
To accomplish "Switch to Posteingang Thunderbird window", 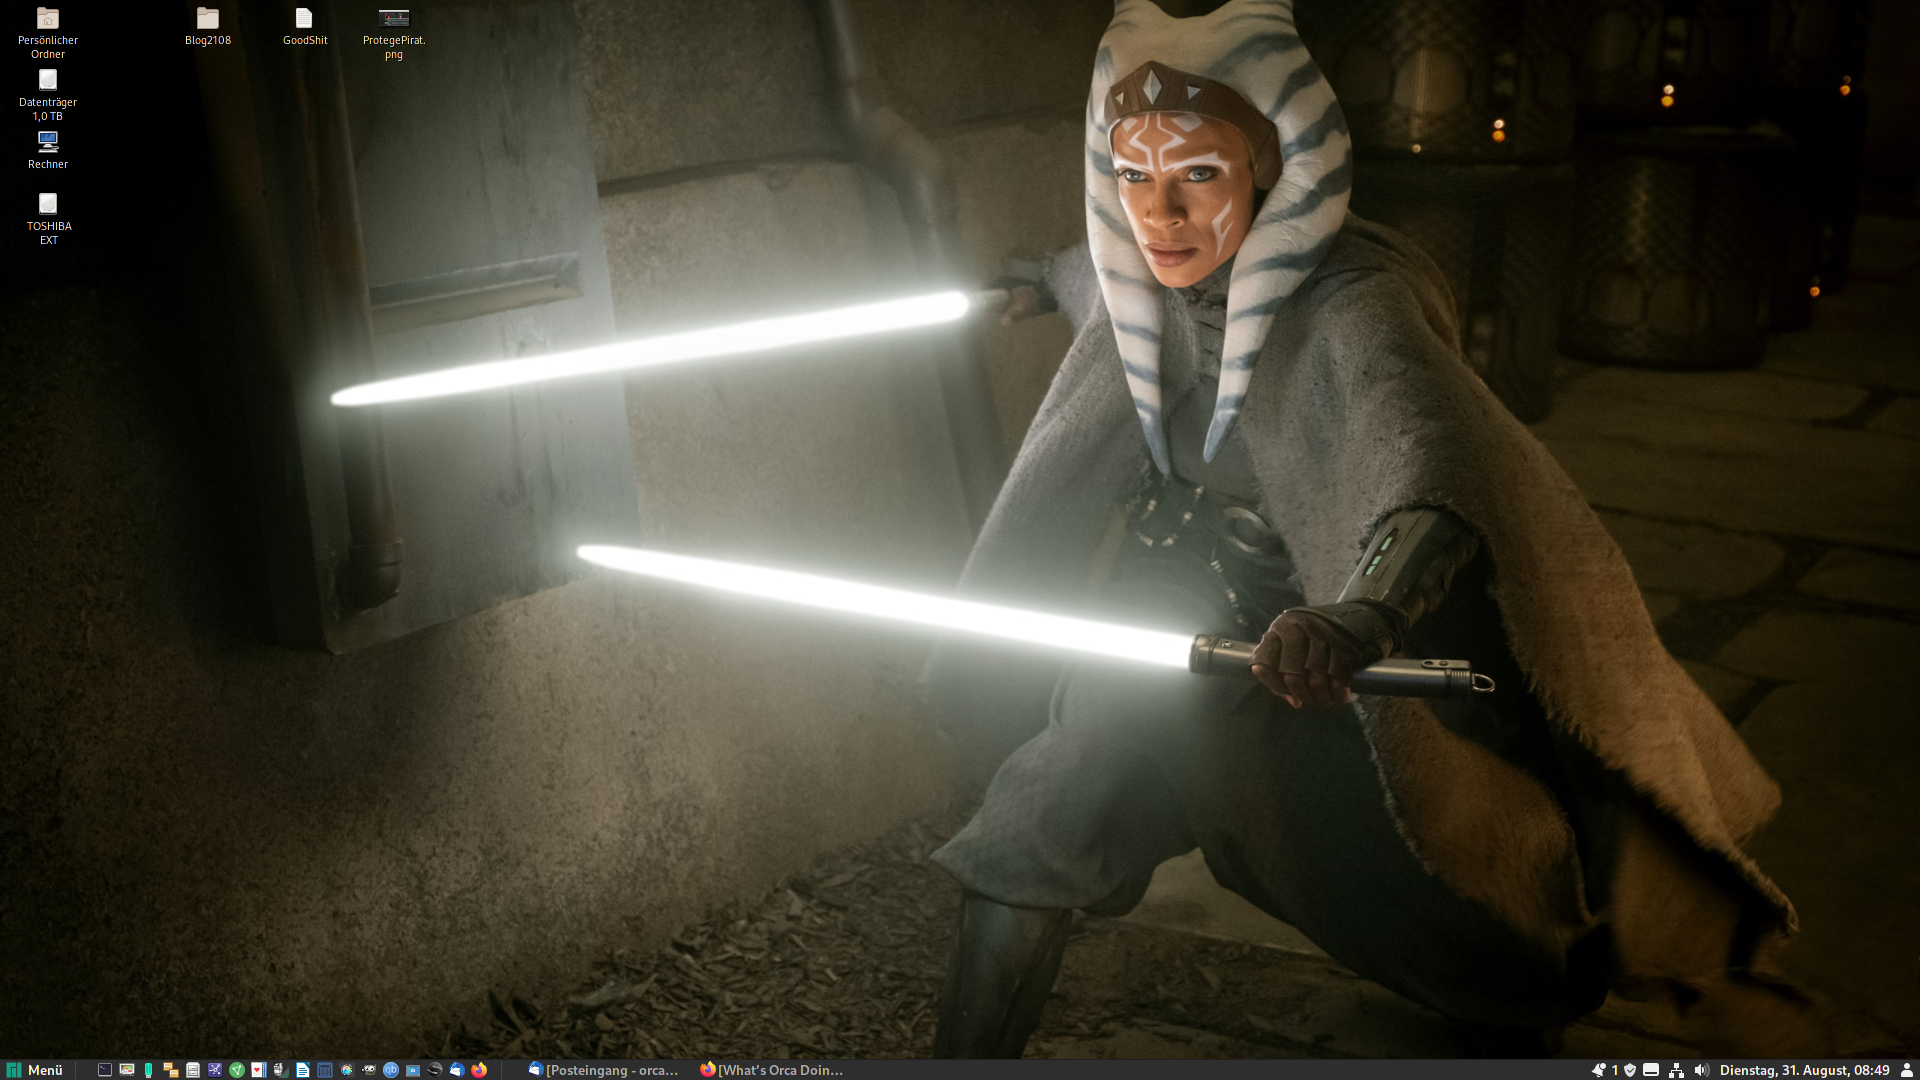I will pos(604,1070).
